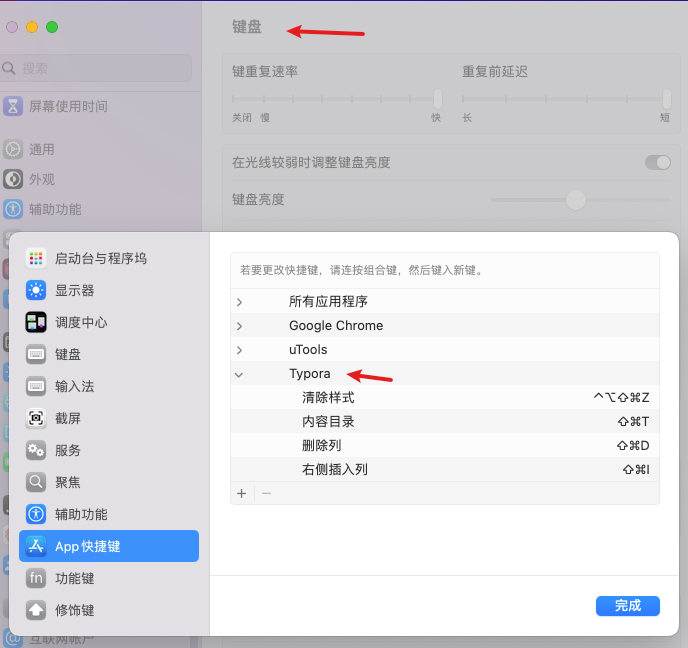Expand the uTools shortcuts group
This screenshot has width=688, height=648.
click(x=239, y=350)
